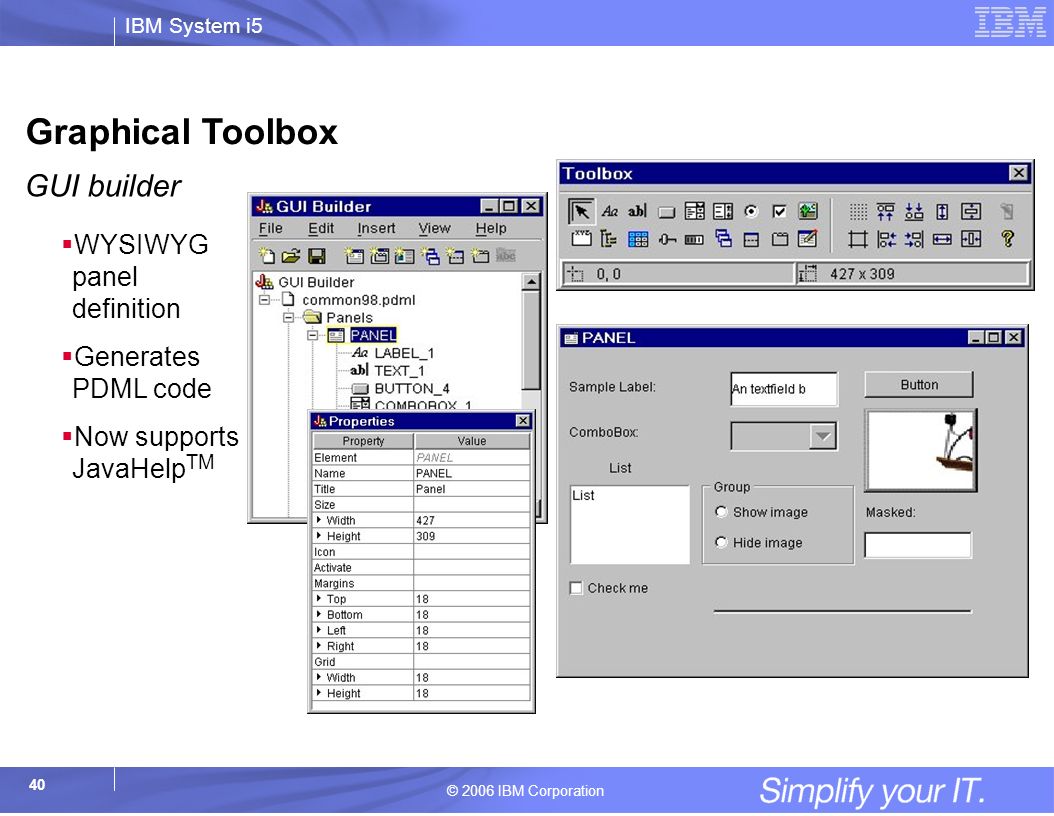Image resolution: width=1054 pixels, height=816 pixels.
Task: Select the Show image radio button
Action: (721, 512)
